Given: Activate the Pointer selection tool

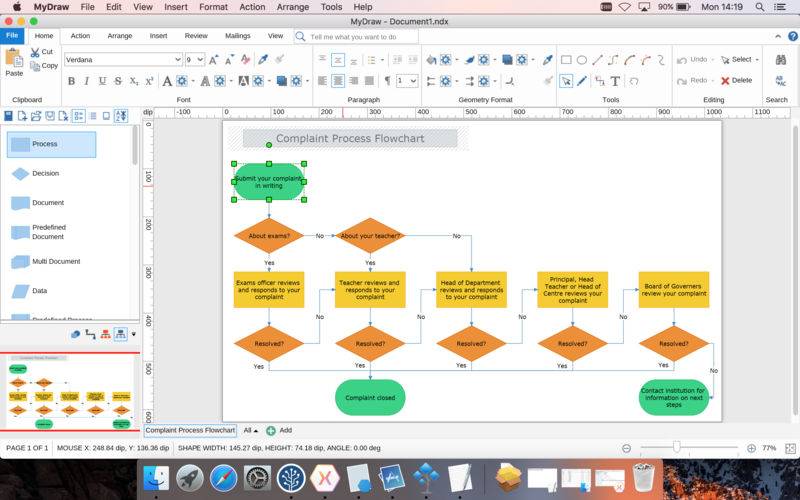Looking at the screenshot, I should [x=566, y=81].
